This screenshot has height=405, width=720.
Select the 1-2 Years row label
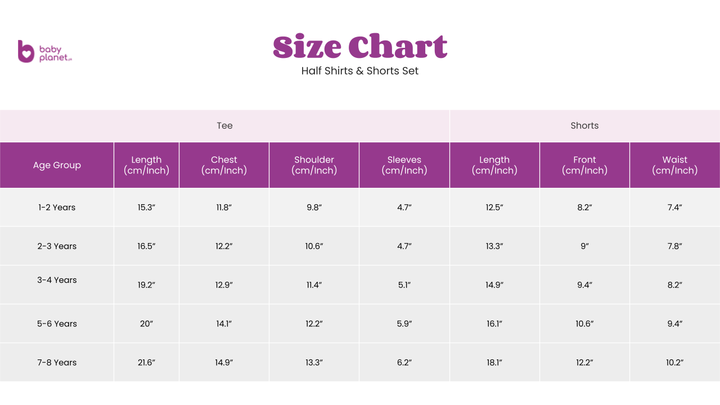(57, 207)
